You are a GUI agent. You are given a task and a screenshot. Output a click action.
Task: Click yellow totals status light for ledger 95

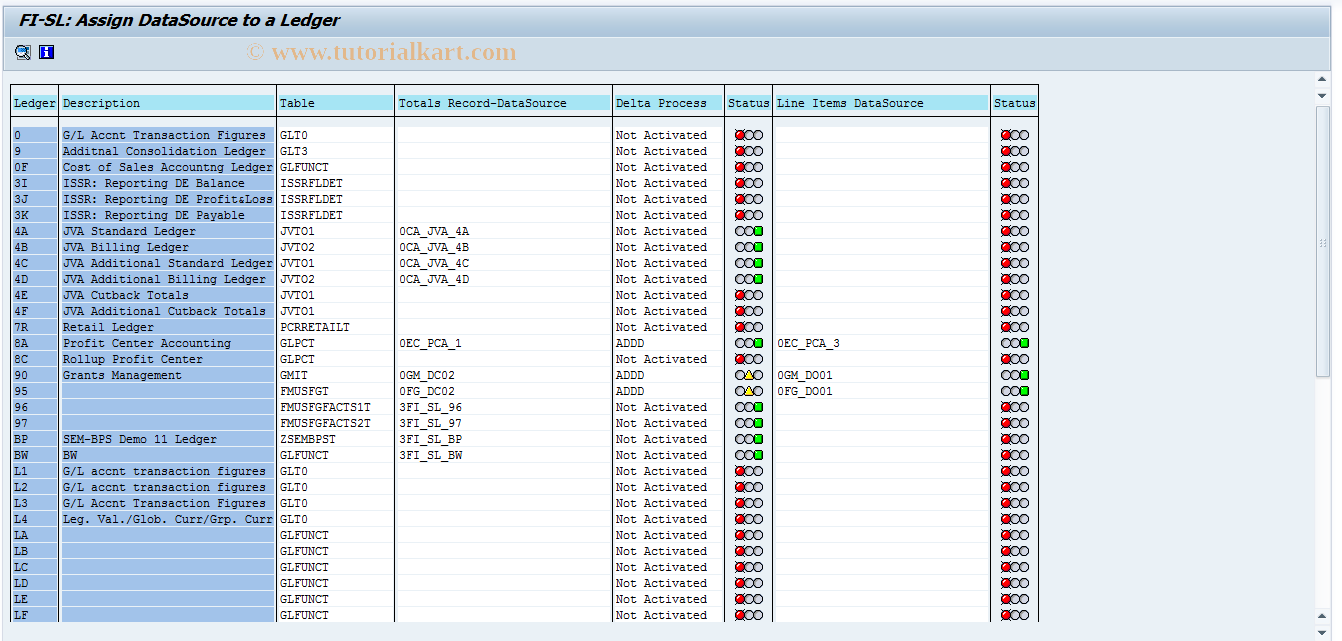[749, 391]
